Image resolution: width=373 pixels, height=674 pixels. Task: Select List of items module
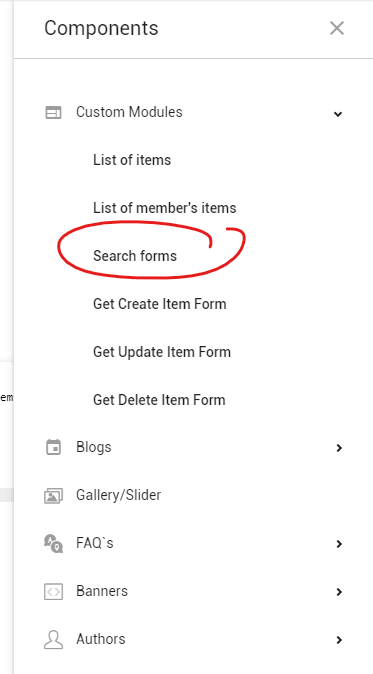click(x=132, y=160)
